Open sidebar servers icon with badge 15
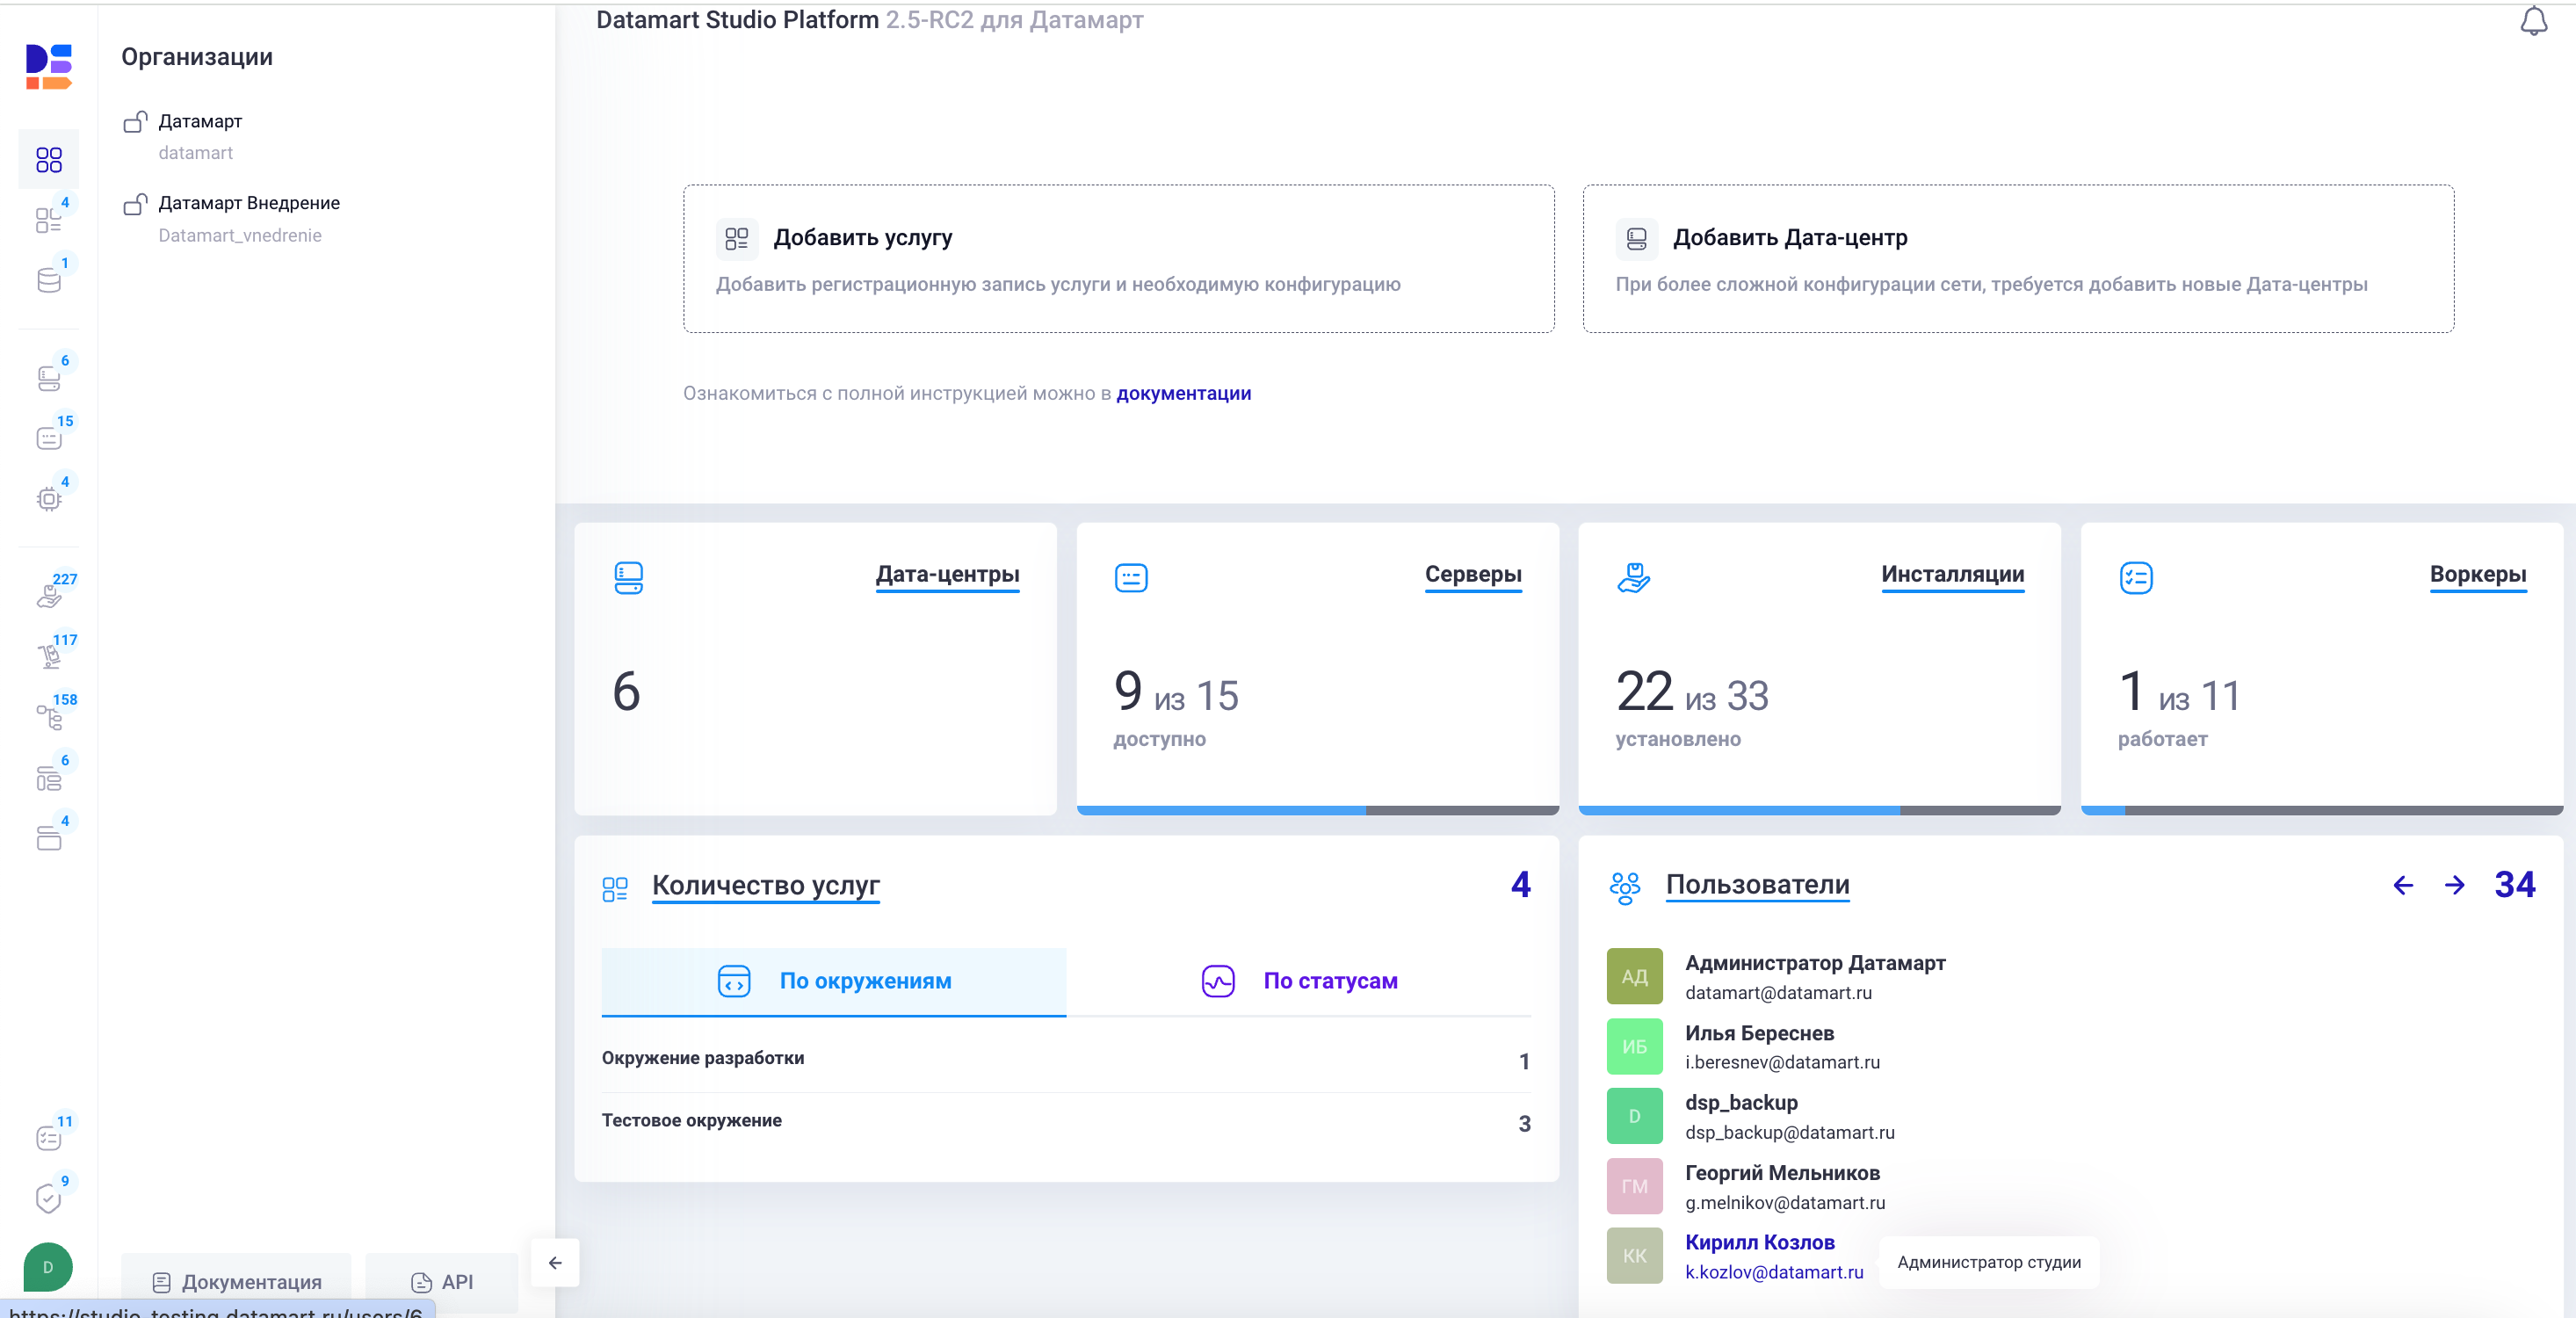Screen dimensions: 2576x1318 [x=48, y=438]
